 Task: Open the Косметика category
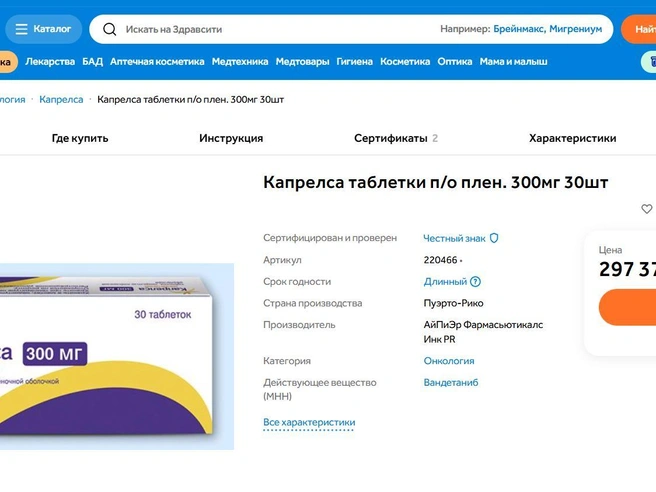[x=405, y=62]
